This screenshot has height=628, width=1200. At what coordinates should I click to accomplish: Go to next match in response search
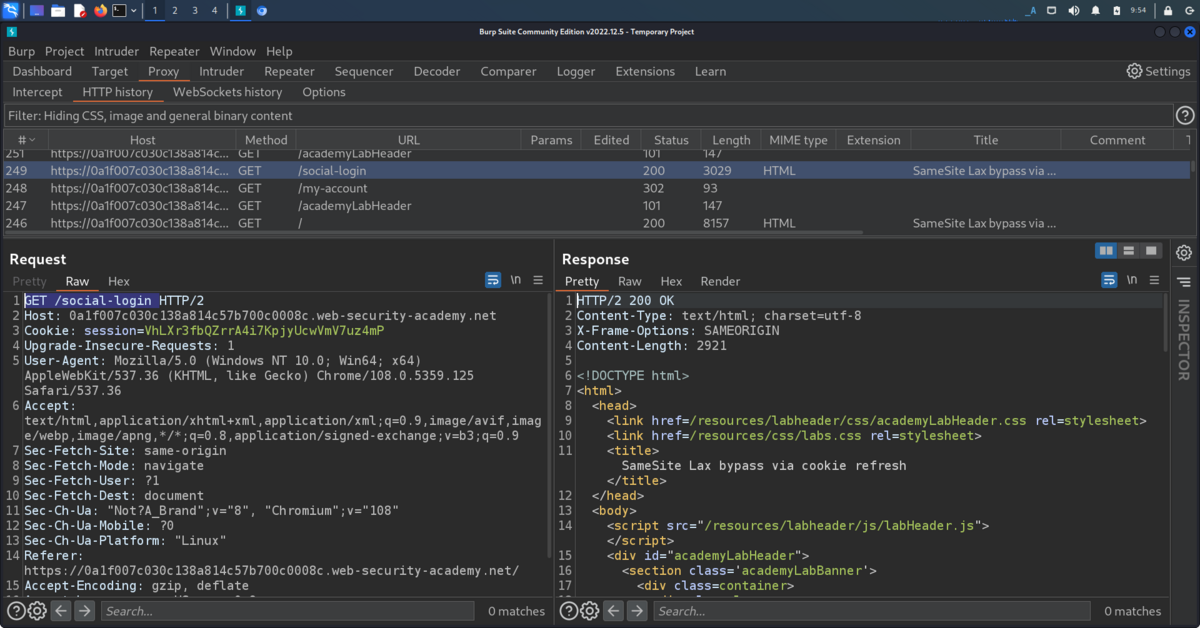coord(637,610)
